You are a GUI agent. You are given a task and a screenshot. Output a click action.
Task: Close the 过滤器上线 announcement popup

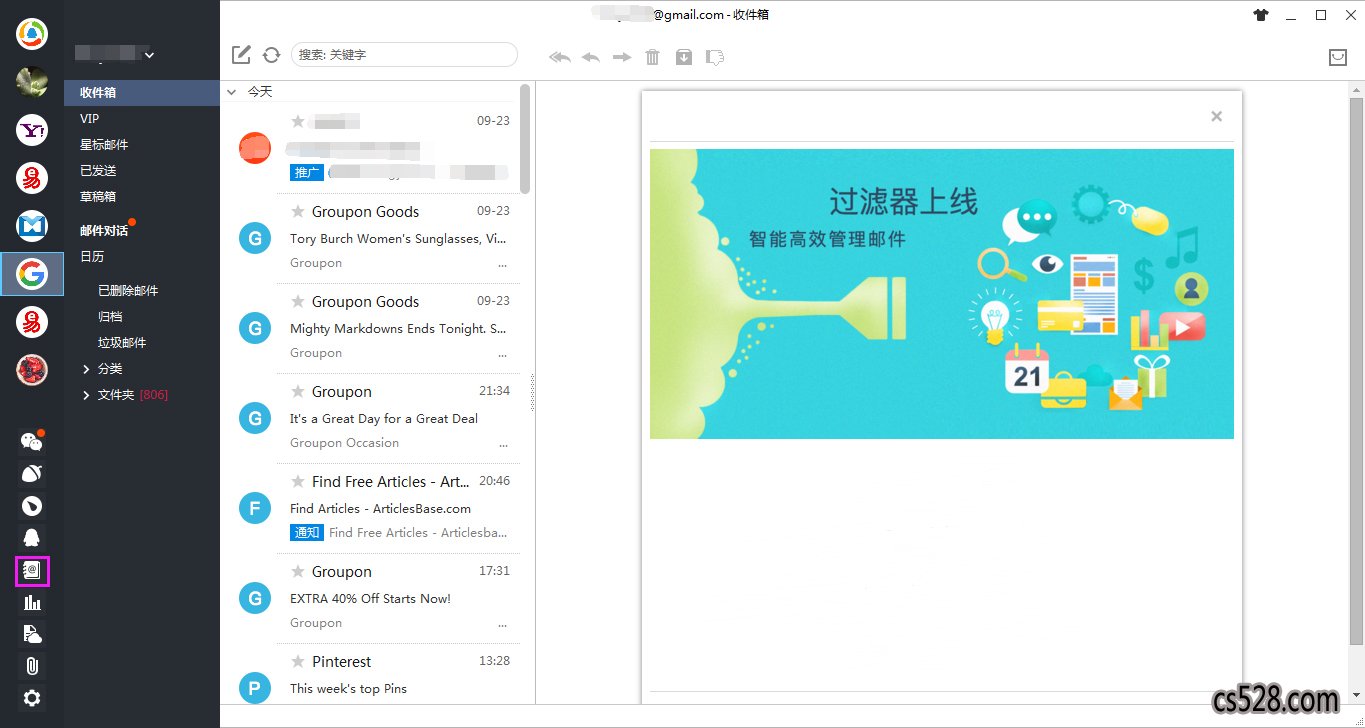click(x=1216, y=116)
